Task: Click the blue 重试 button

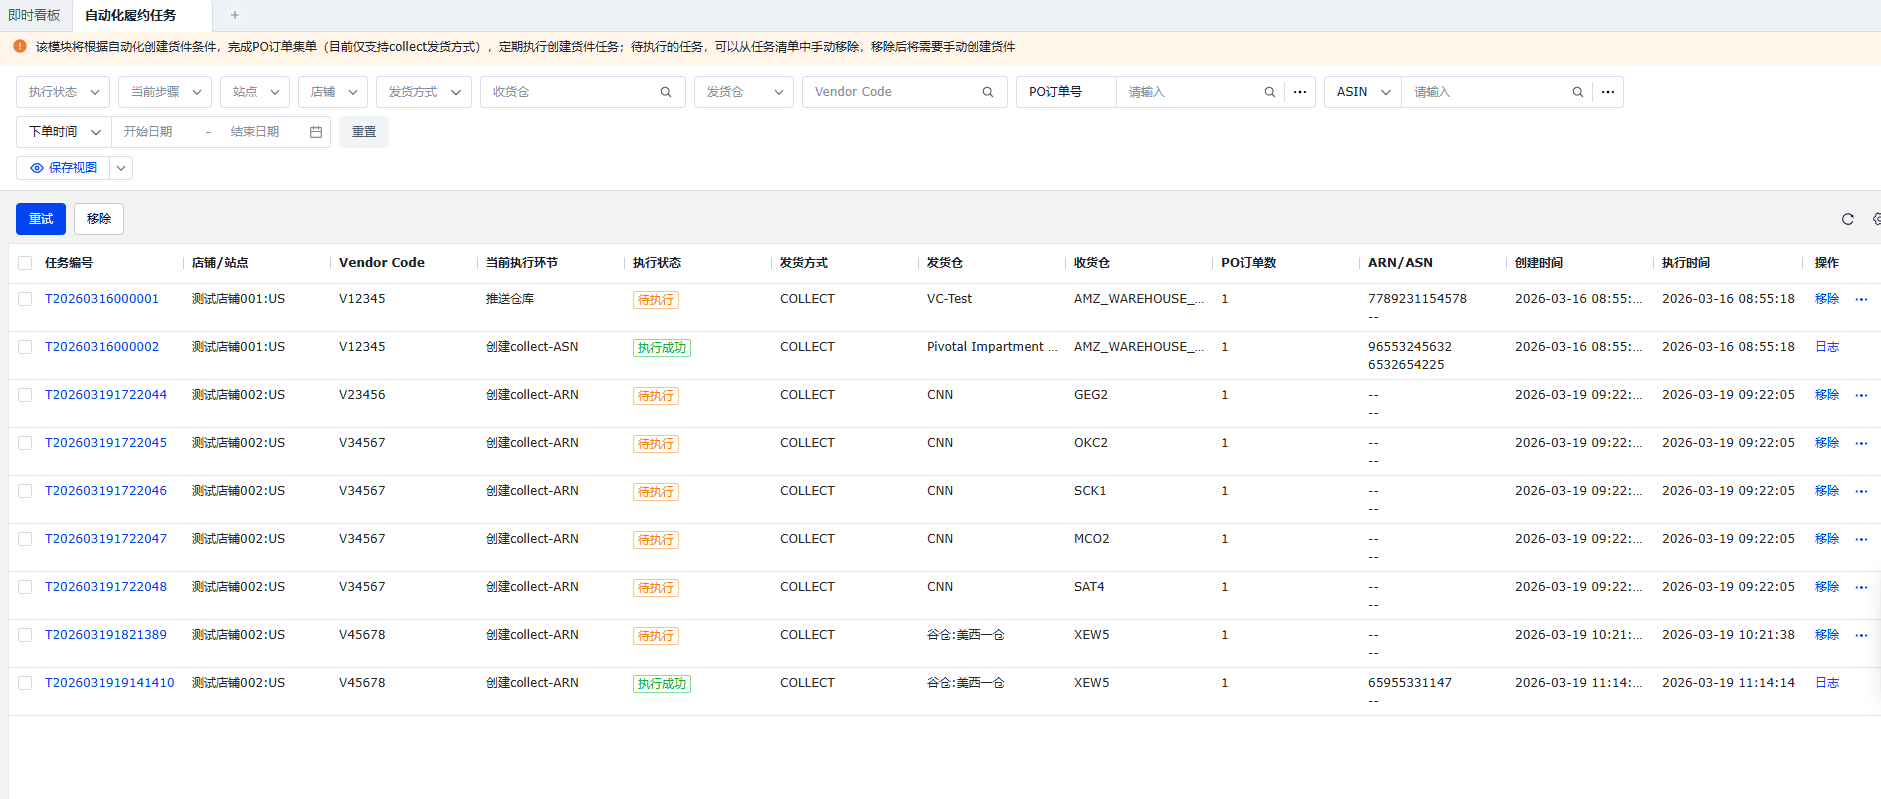Action: coord(41,219)
